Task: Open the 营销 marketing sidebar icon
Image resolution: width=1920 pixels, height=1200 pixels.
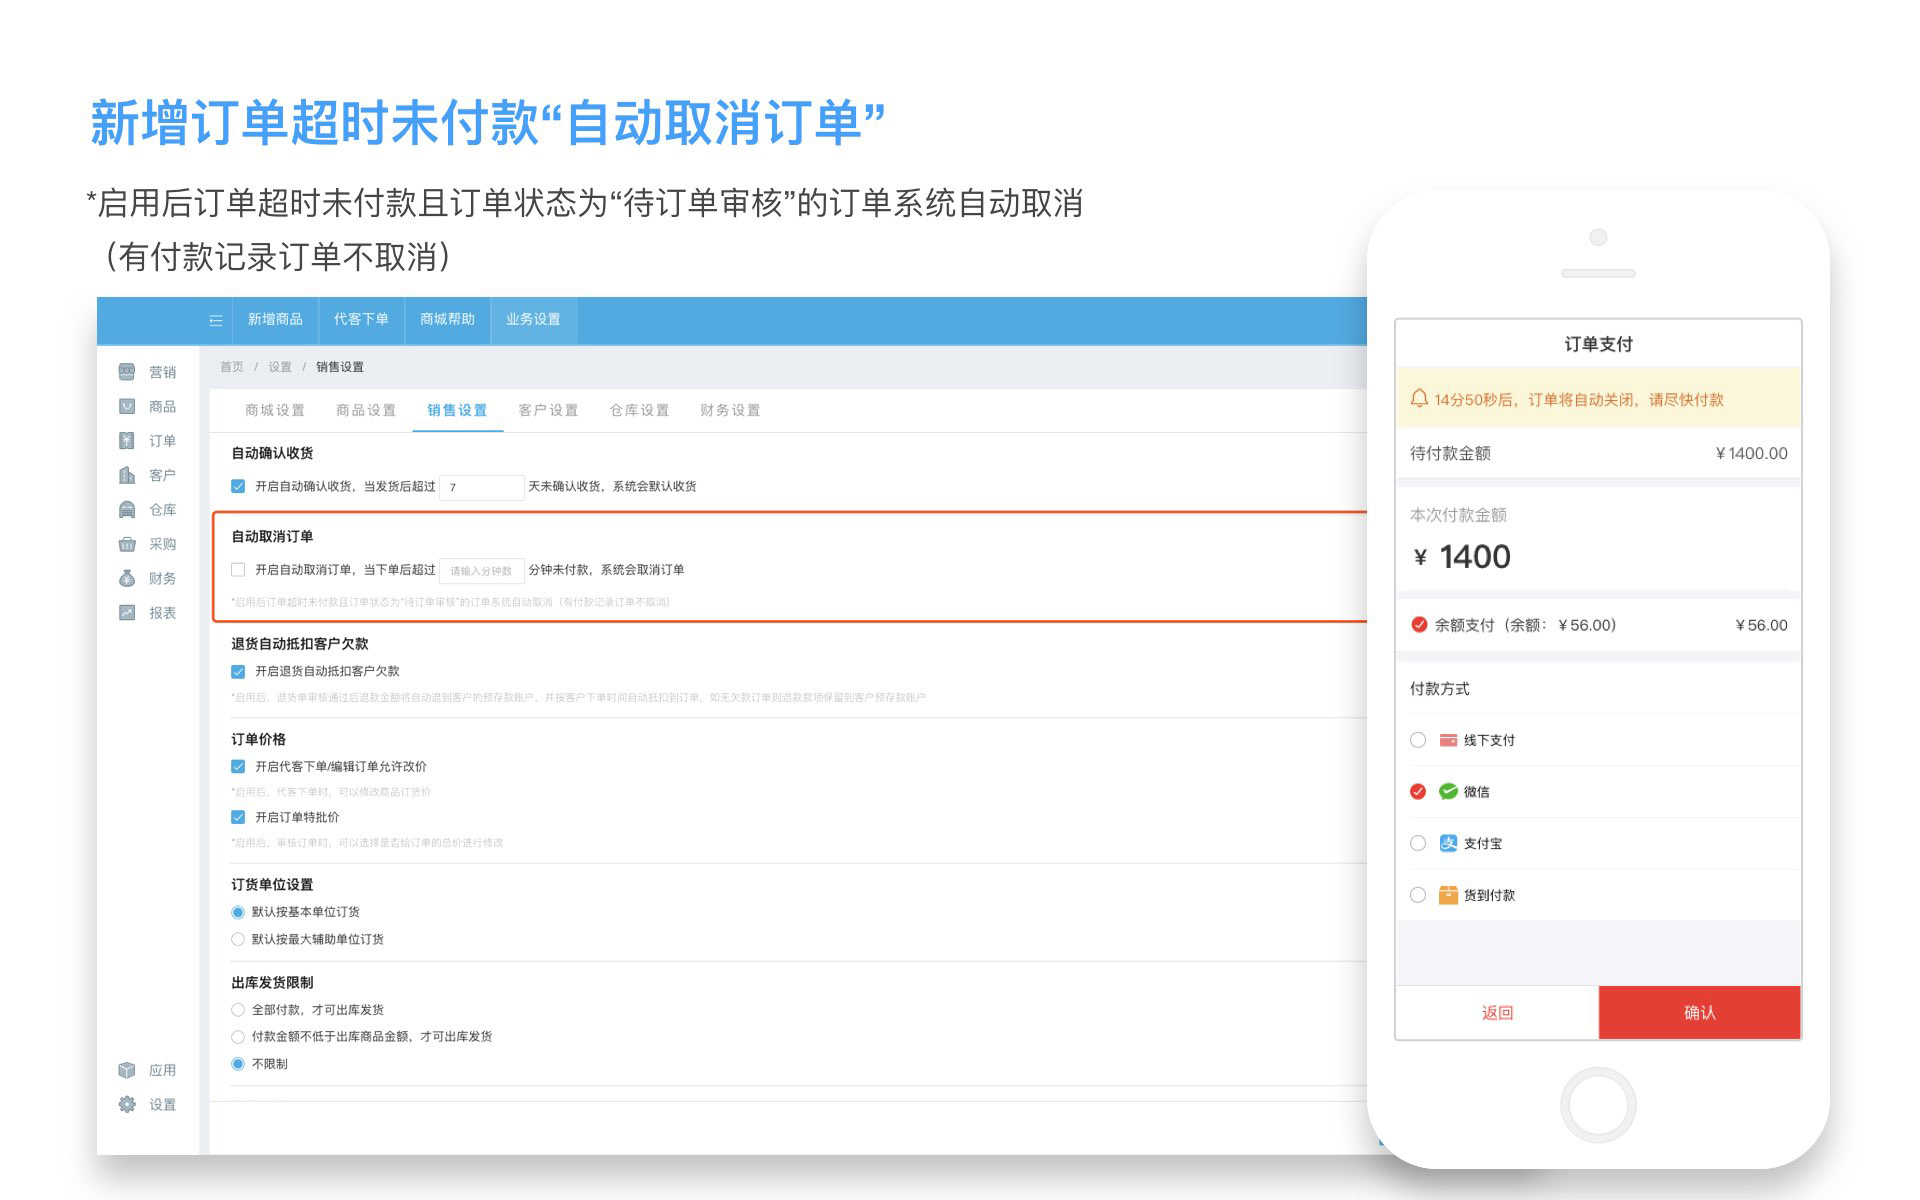Action: tap(127, 372)
